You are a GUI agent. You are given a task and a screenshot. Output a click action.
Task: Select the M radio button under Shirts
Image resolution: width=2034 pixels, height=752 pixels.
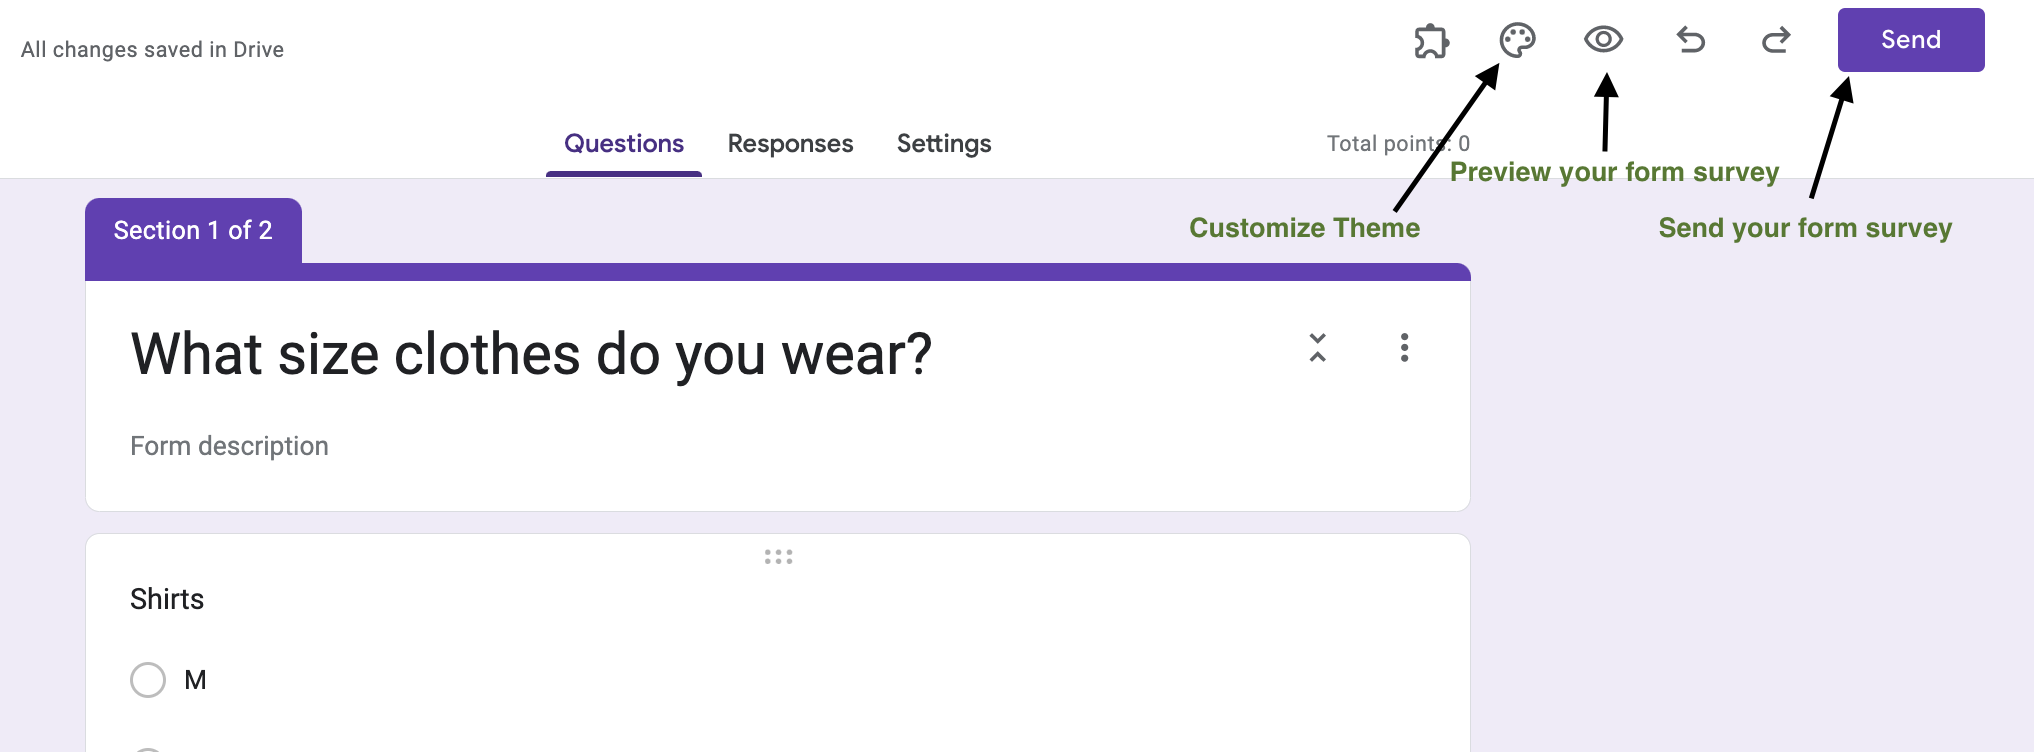pos(148,680)
